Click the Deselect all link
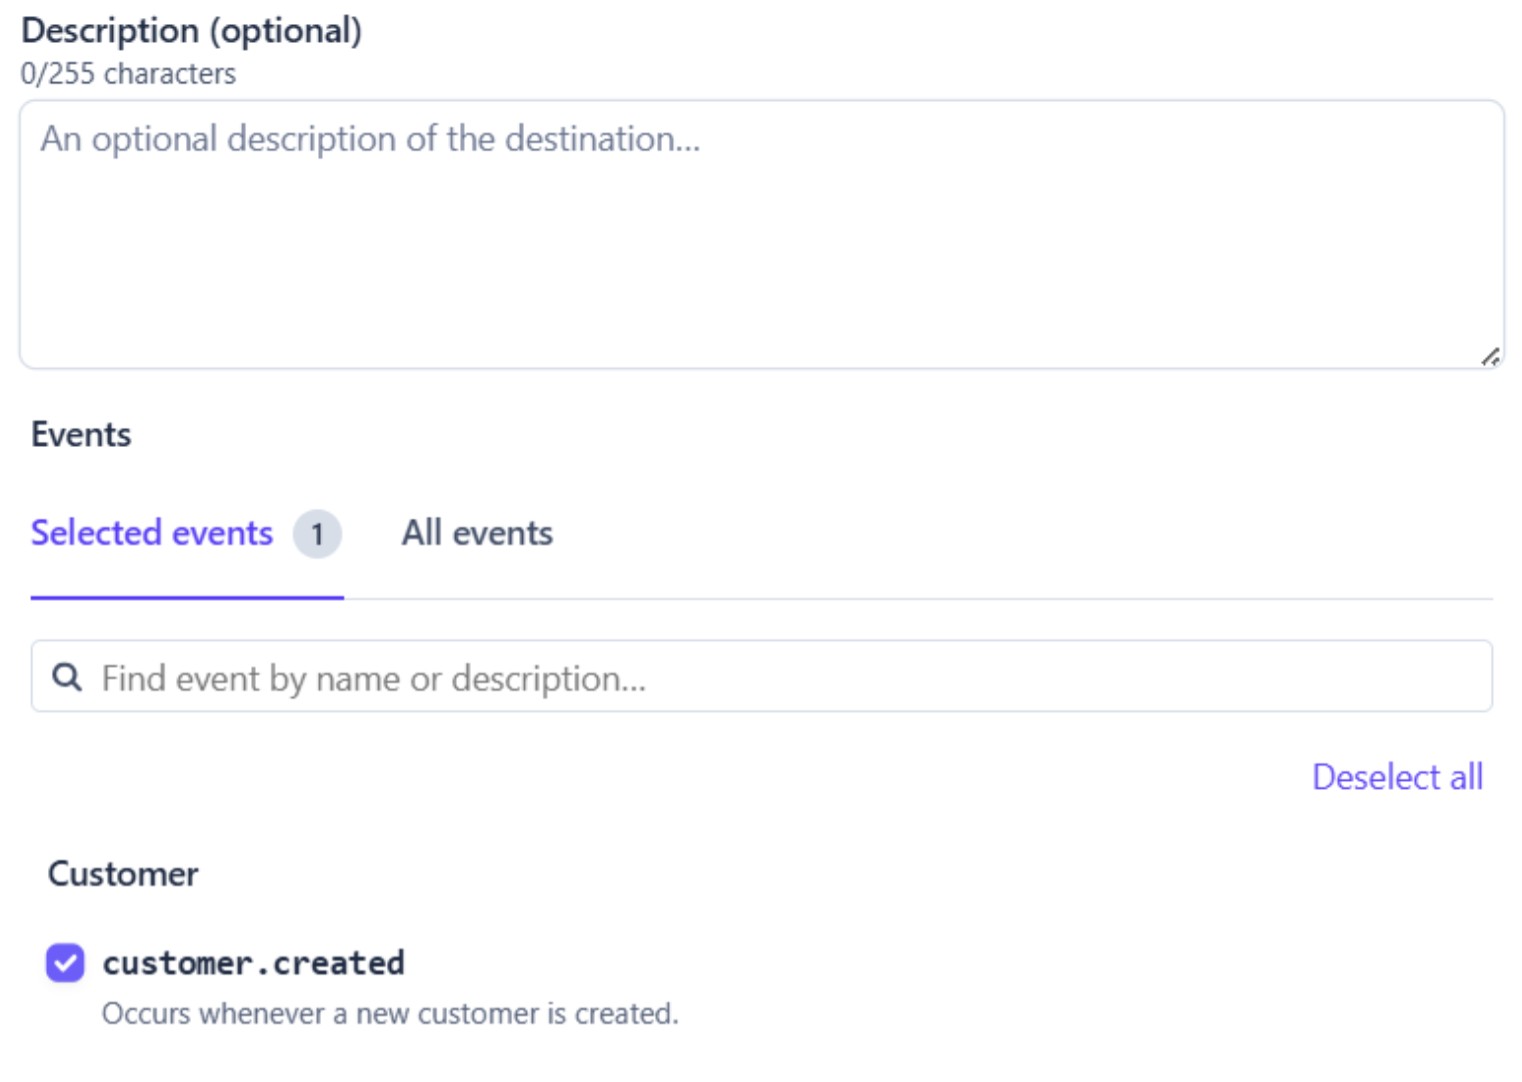Image resolution: width=1522 pixels, height=1082 pixels. (1397, 777)
